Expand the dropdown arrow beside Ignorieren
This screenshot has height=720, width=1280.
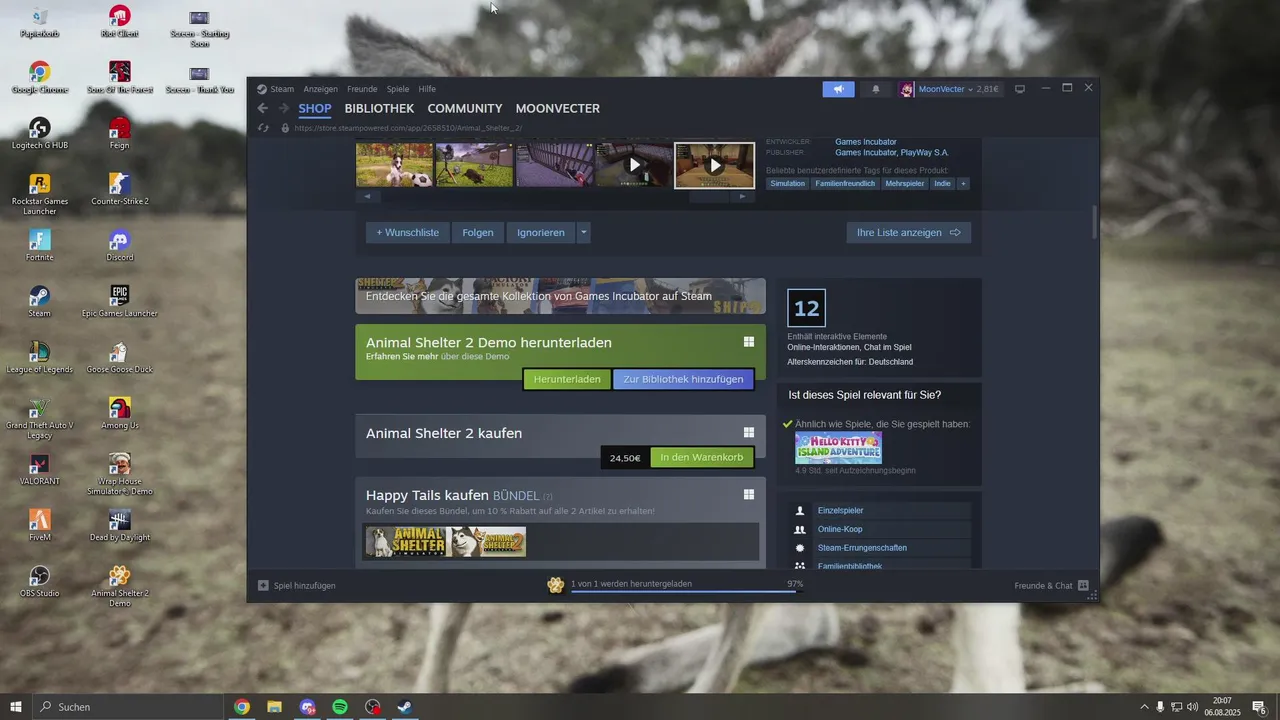point(584,232)
